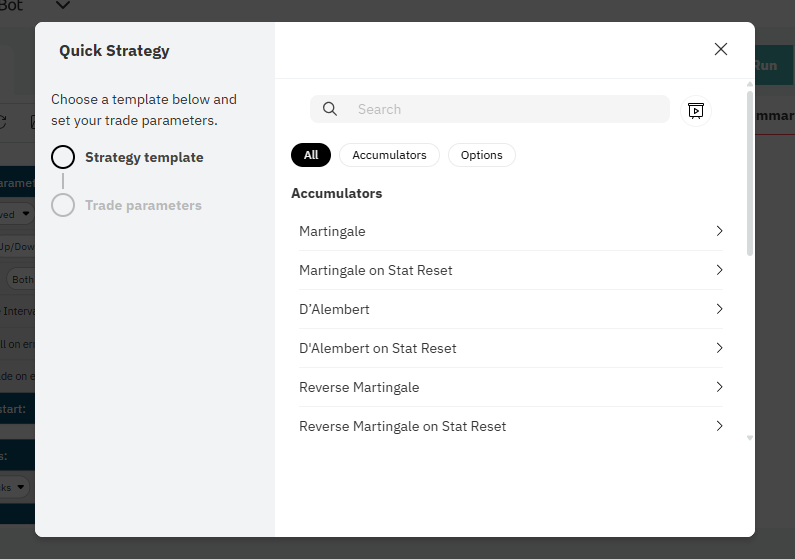Screen dimensions: 795x559
Task: Click the Martingale row chevron arrow
Action: (x=719, y=231)
